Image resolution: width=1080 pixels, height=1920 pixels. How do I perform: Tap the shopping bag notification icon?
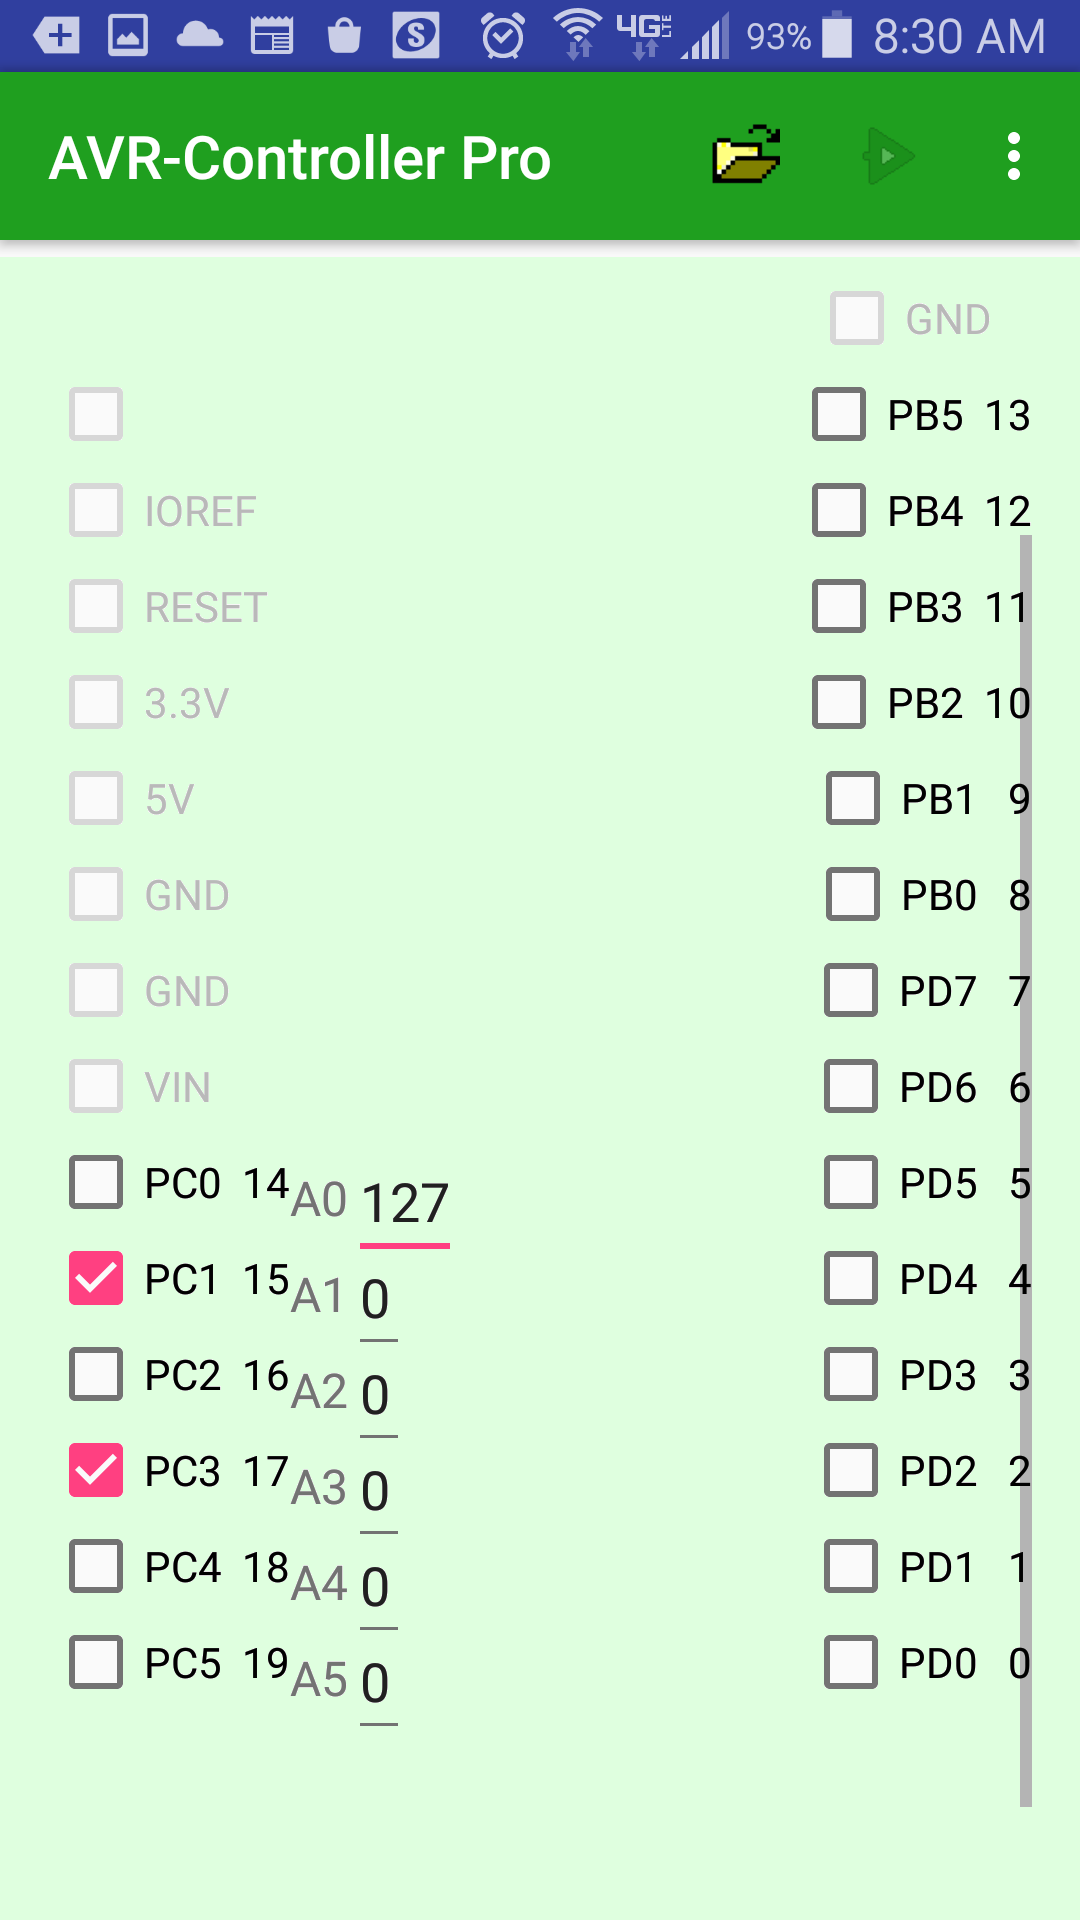pos(344,37)
